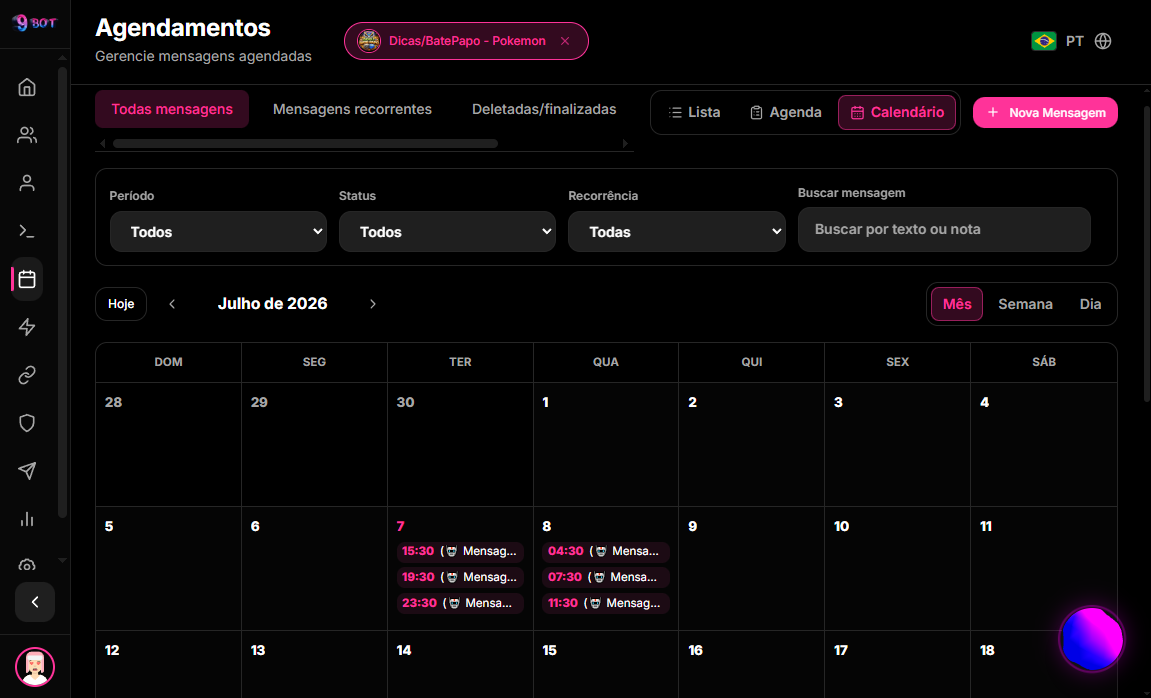The width and height of the screenshot is (1151, 698).
Task: Switch to the Mensagens recorrentes tab
Action: (x=352, y=109)
